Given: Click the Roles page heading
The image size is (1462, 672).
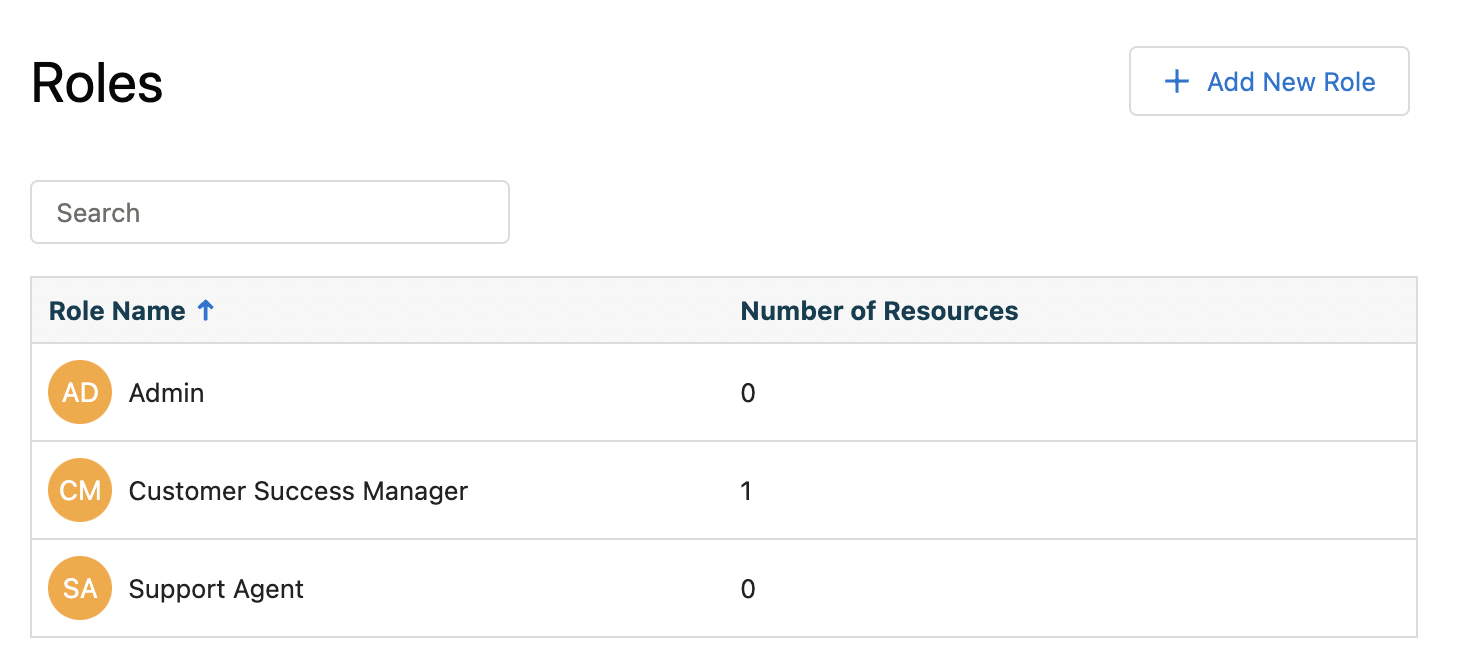Looking at the screenshot, I should tap(97, 83).
